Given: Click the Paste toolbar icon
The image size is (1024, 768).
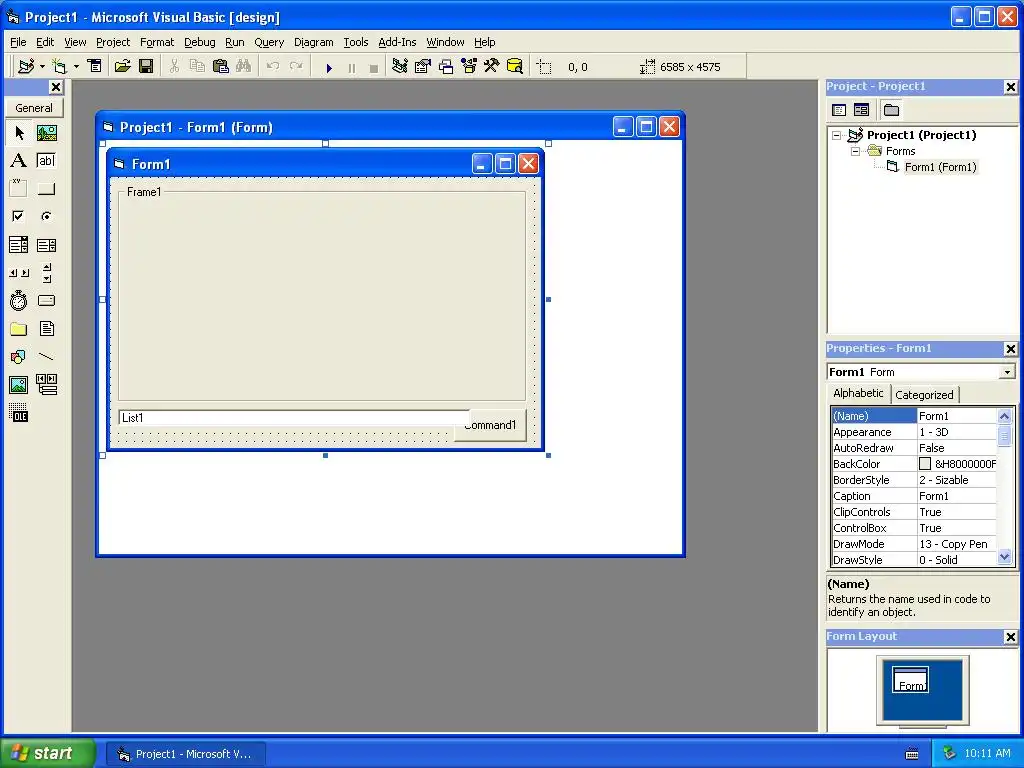Looking at the screenshot, I should (x=221, y=66).
